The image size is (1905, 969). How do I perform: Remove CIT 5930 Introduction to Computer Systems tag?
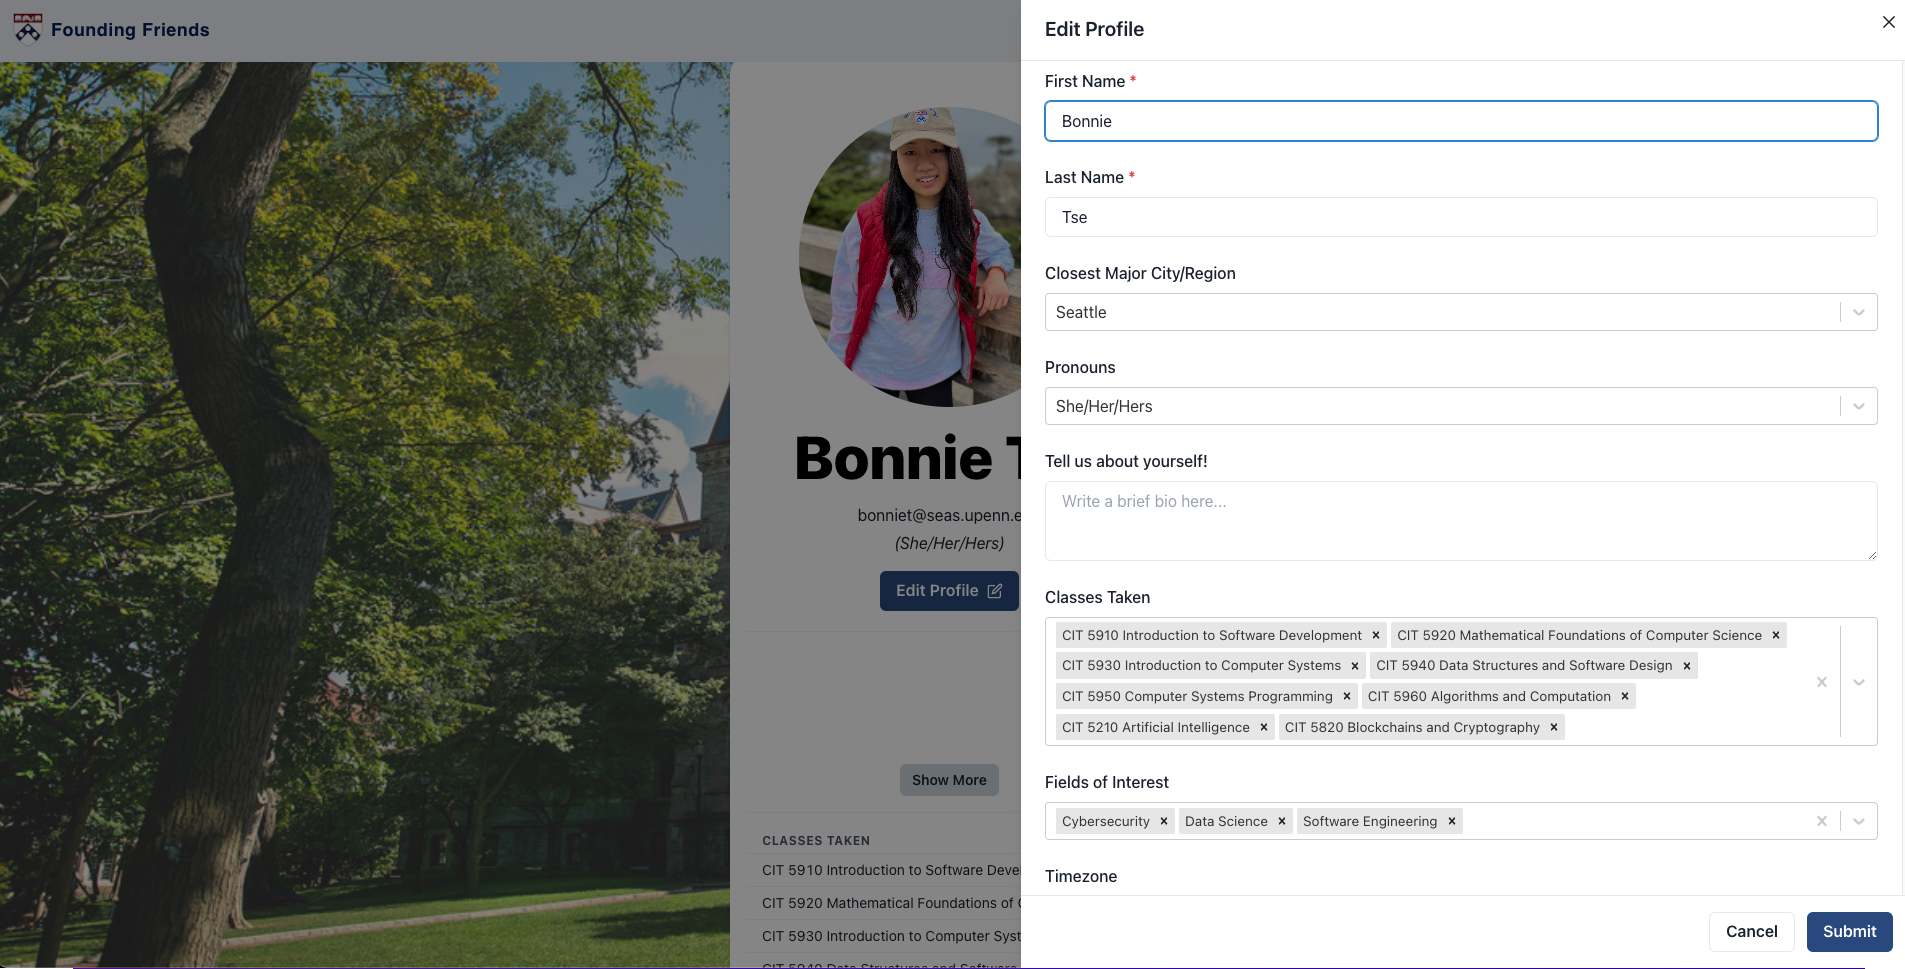1355,666
